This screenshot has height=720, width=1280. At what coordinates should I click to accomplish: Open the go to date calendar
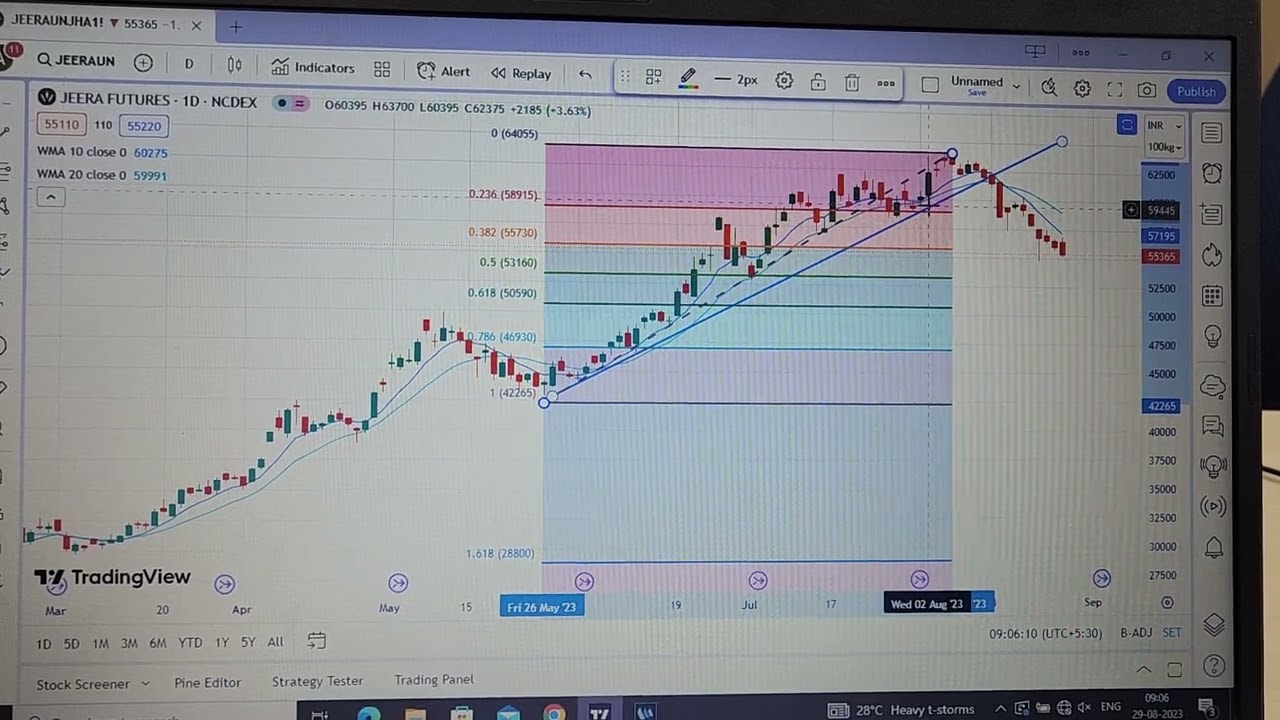[317, 641]
